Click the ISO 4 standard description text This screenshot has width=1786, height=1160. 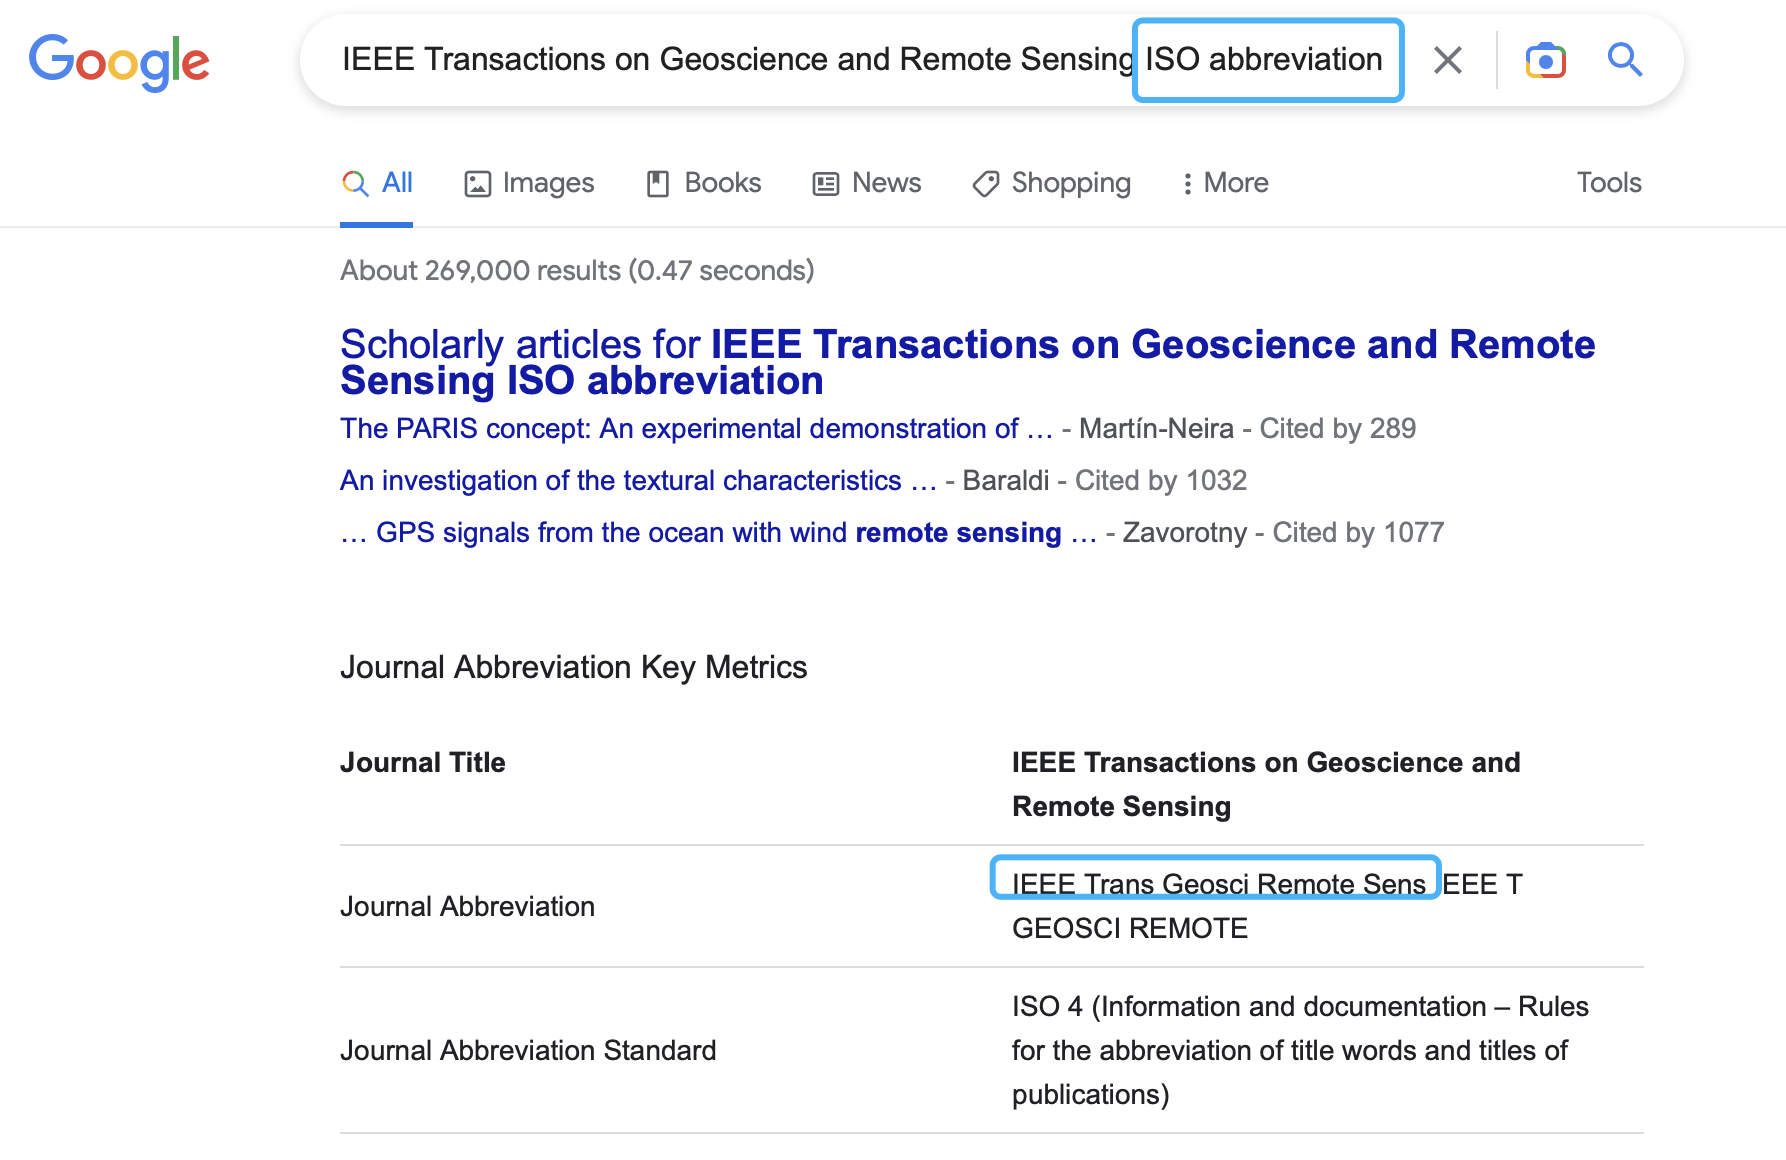click(1300, 1050)
